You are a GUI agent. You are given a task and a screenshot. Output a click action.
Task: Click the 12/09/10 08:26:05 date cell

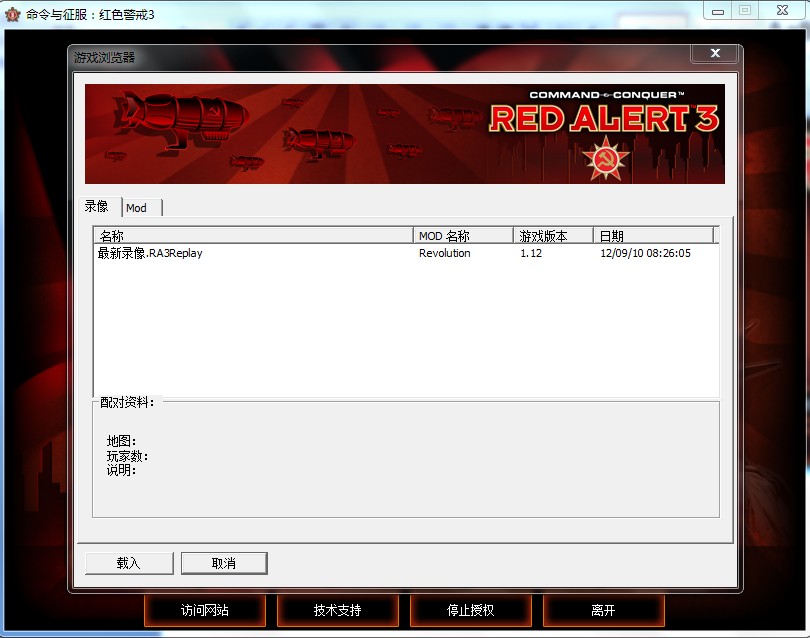tap(645, 253)
